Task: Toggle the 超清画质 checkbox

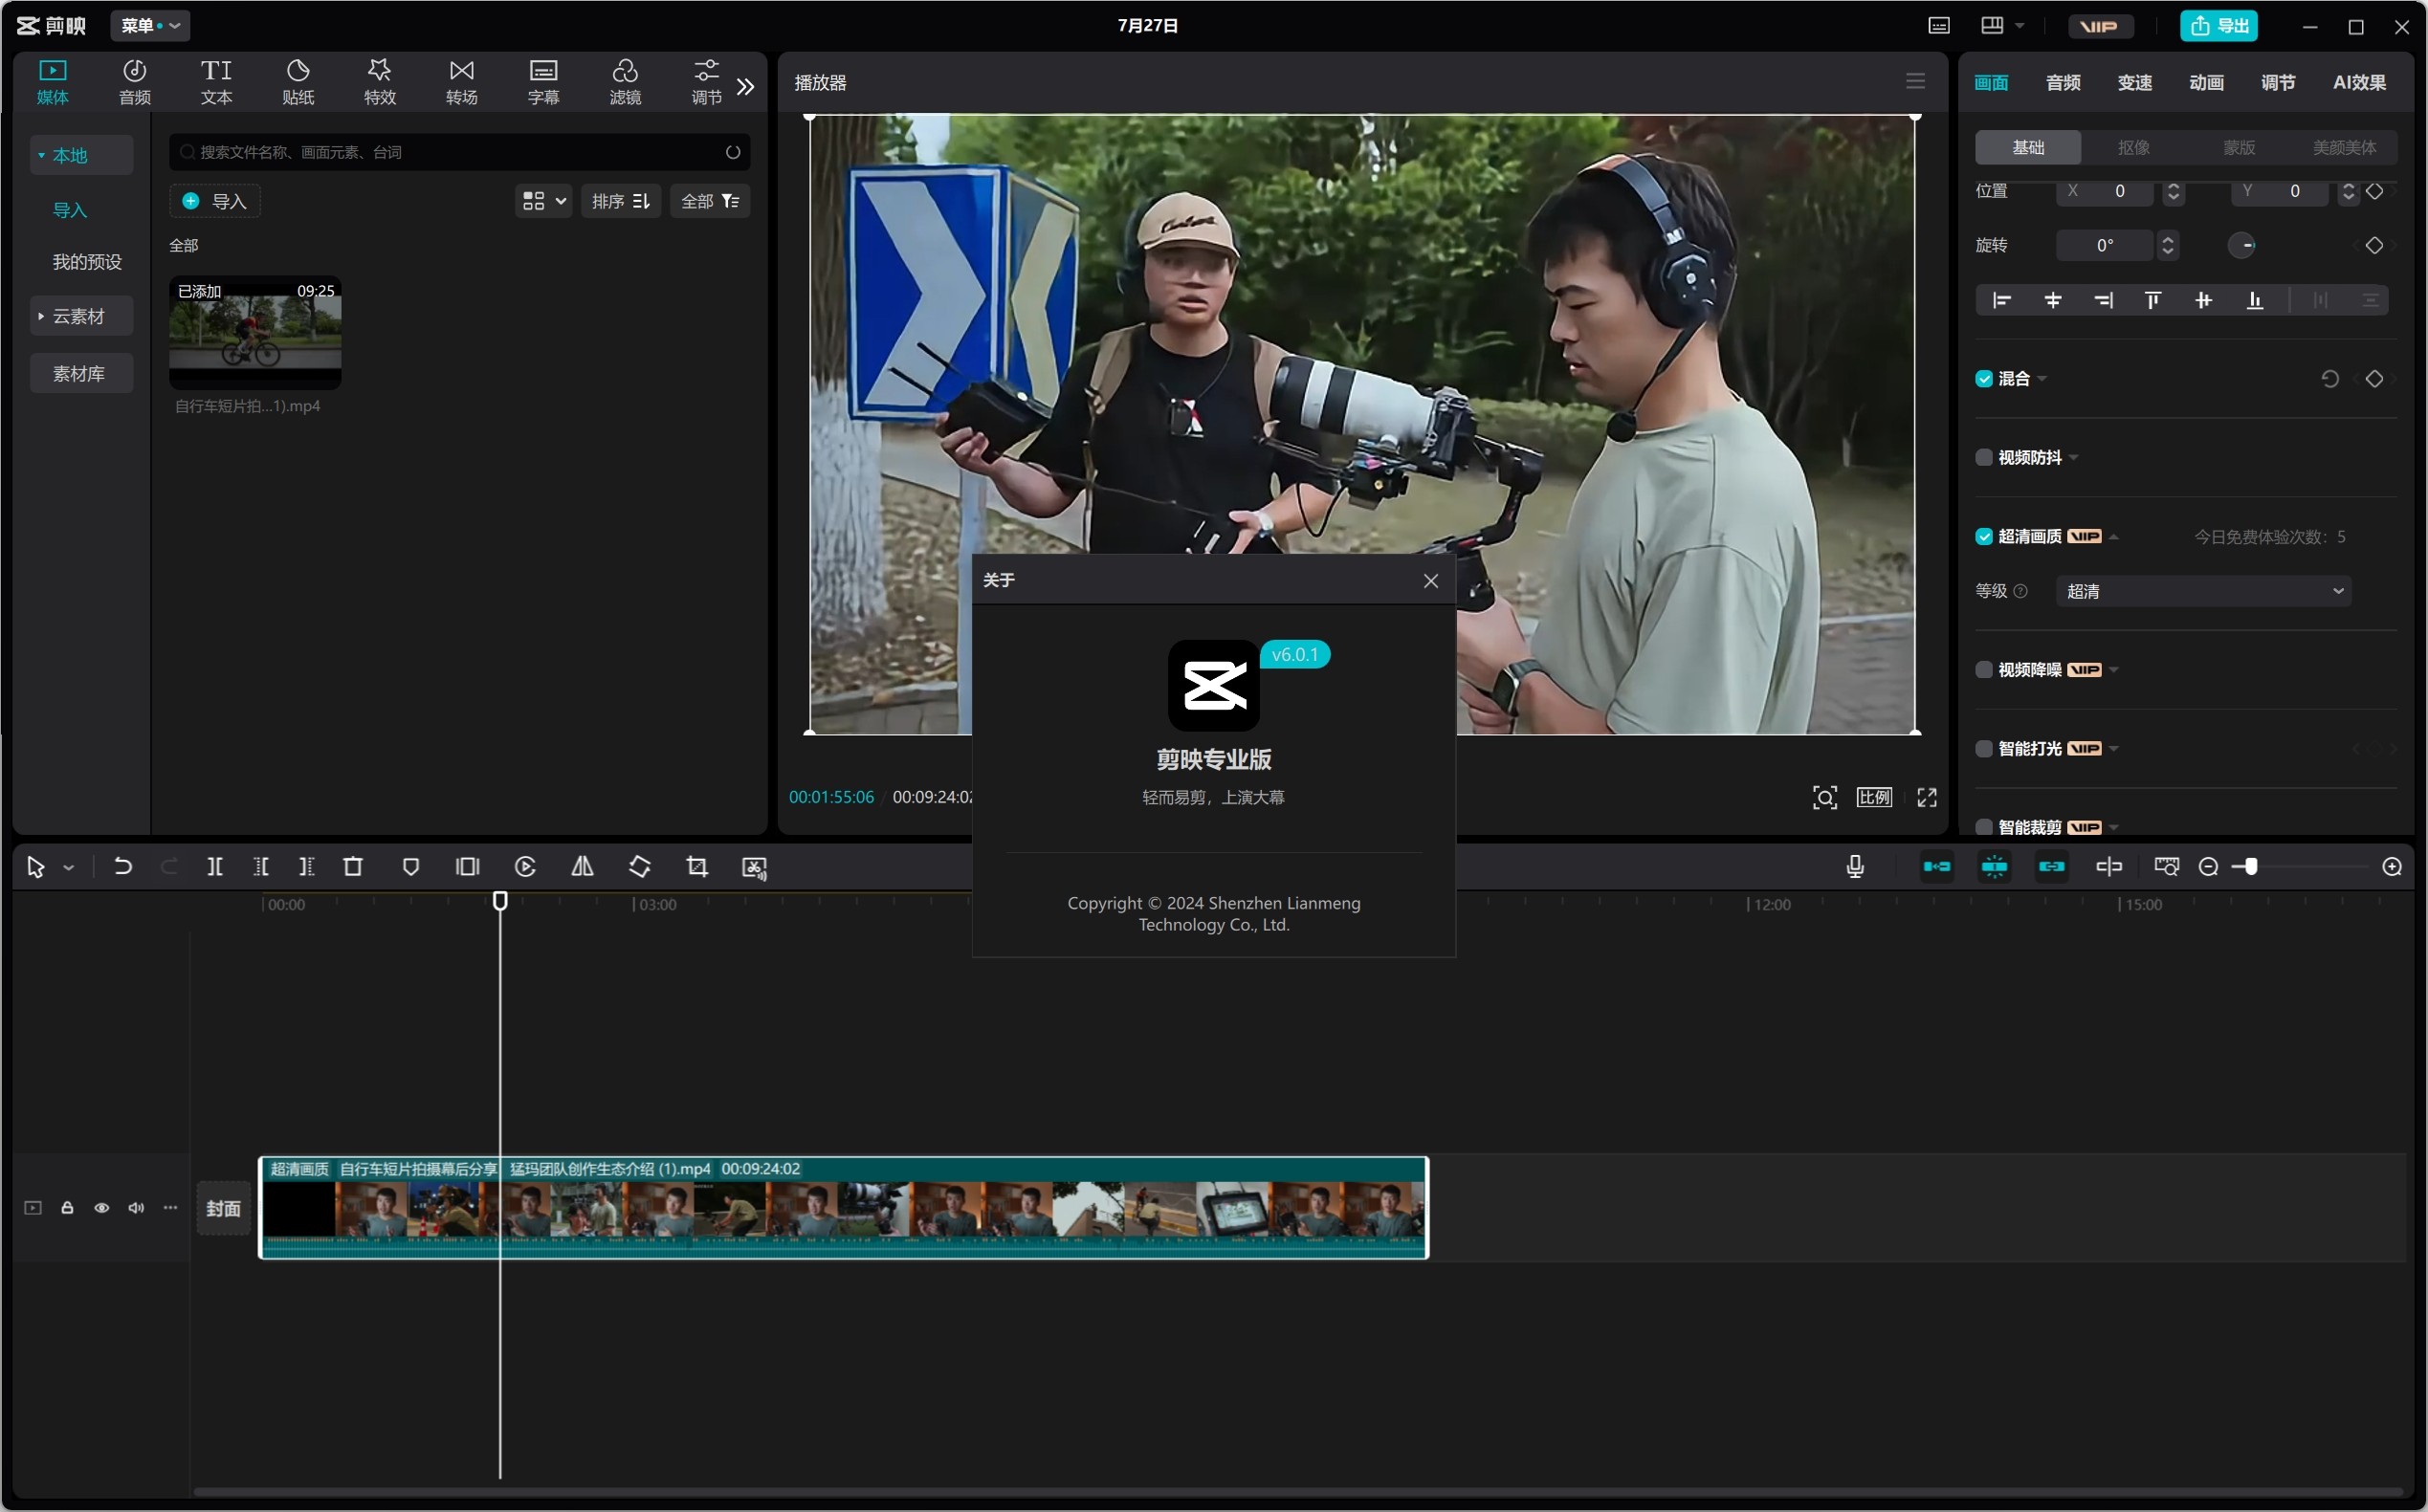Action: 1984,537
